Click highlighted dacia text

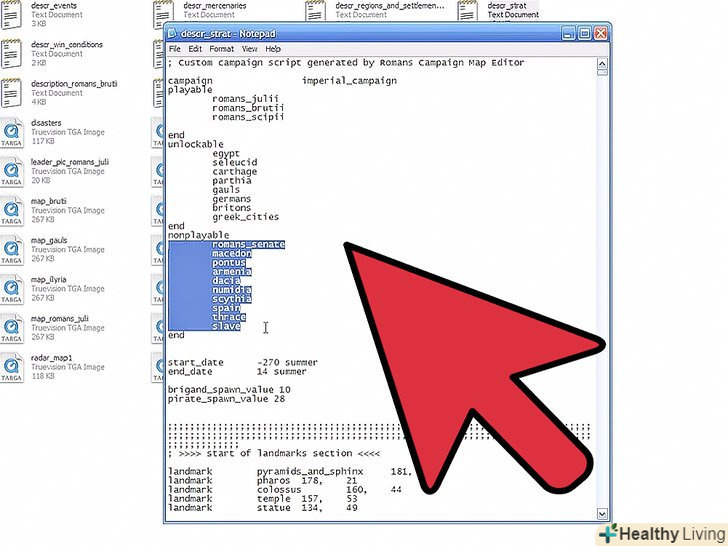226,280
